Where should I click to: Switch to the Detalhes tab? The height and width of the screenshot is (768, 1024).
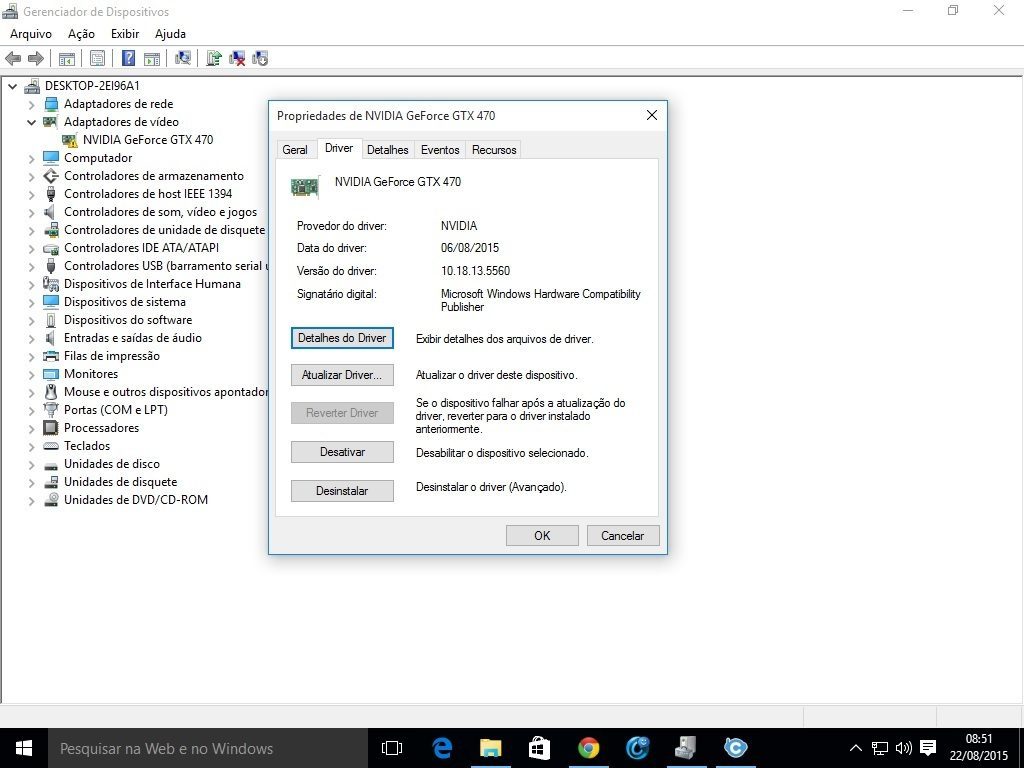[387, 150]
